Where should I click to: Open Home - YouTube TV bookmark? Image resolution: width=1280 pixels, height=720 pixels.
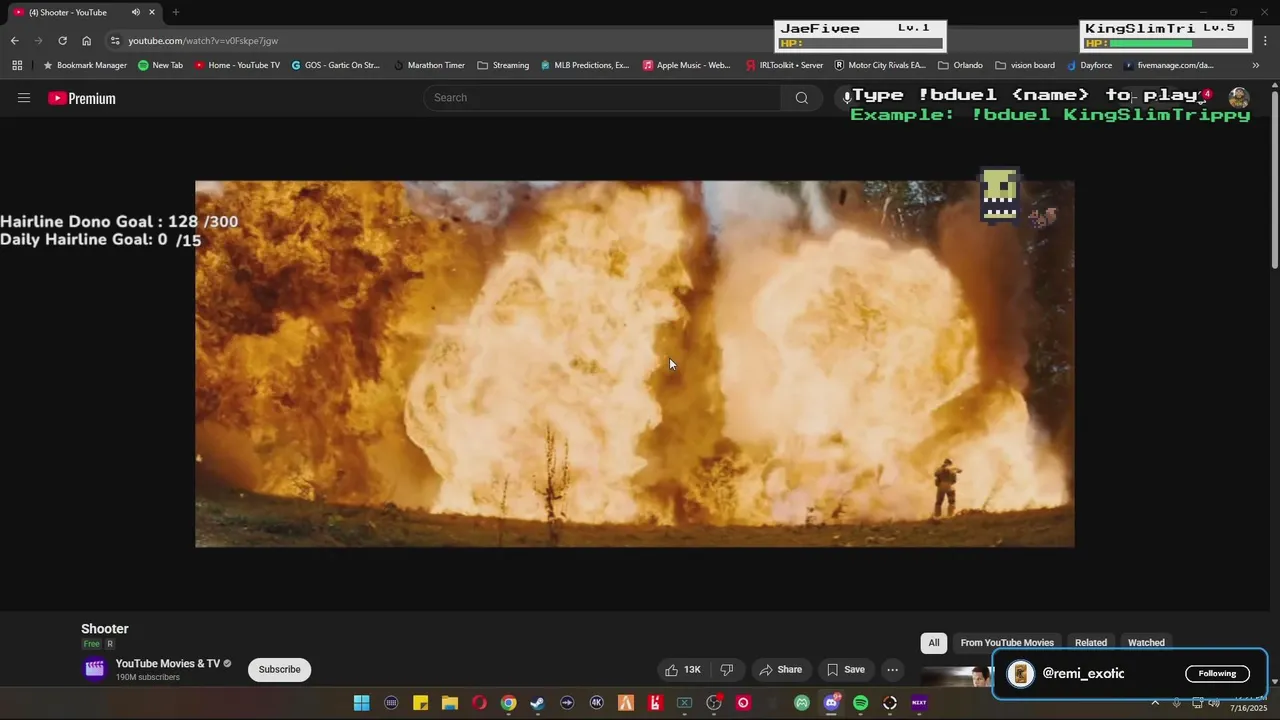pyautogui.click(x=237, y=65)
